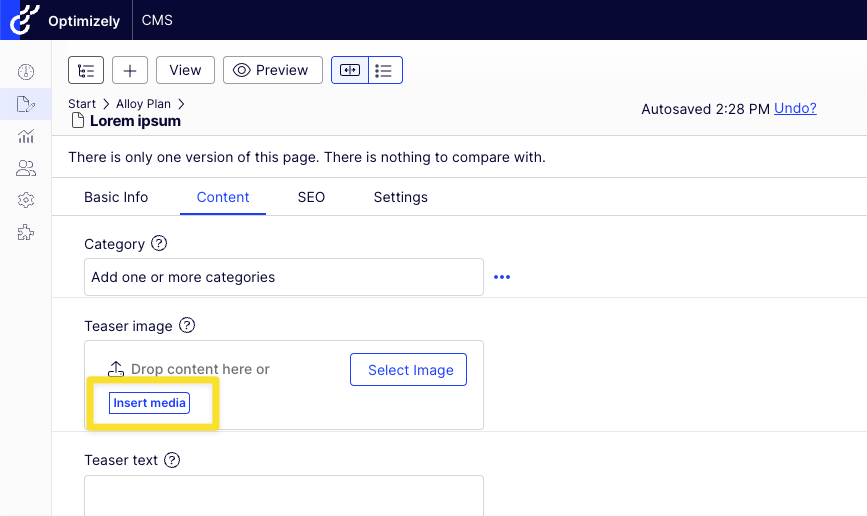
Task: Click the Select Image button
Action: pos(409,369)
